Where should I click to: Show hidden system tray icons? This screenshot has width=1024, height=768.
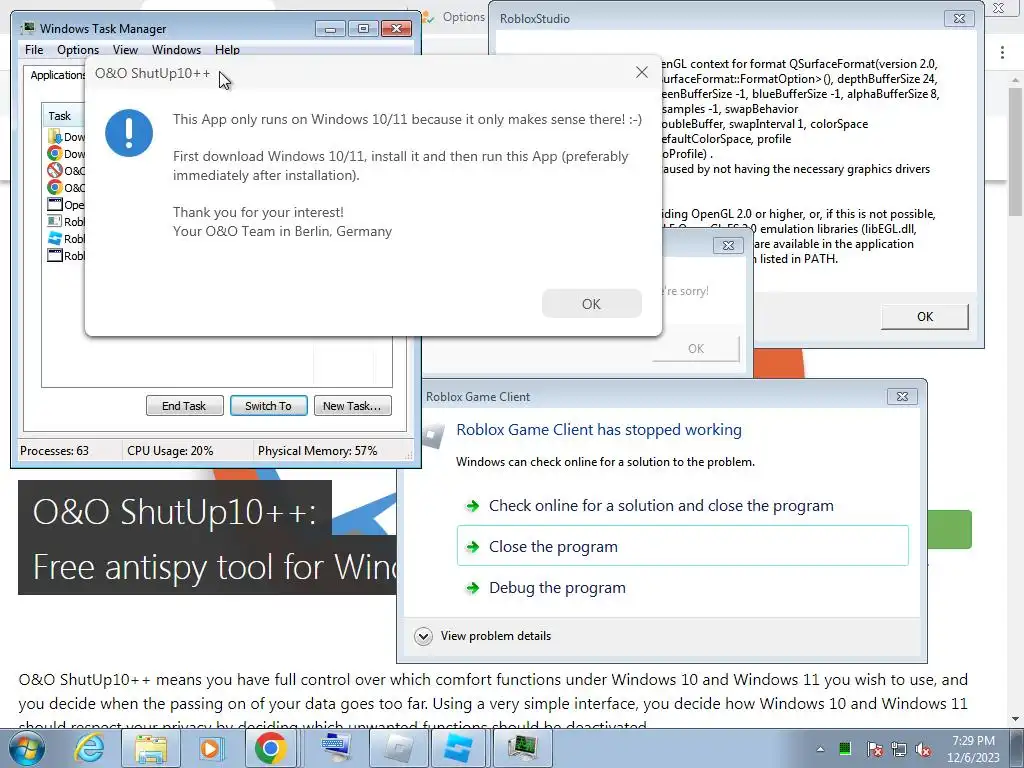pyautogui.click(x=820, y=749)
